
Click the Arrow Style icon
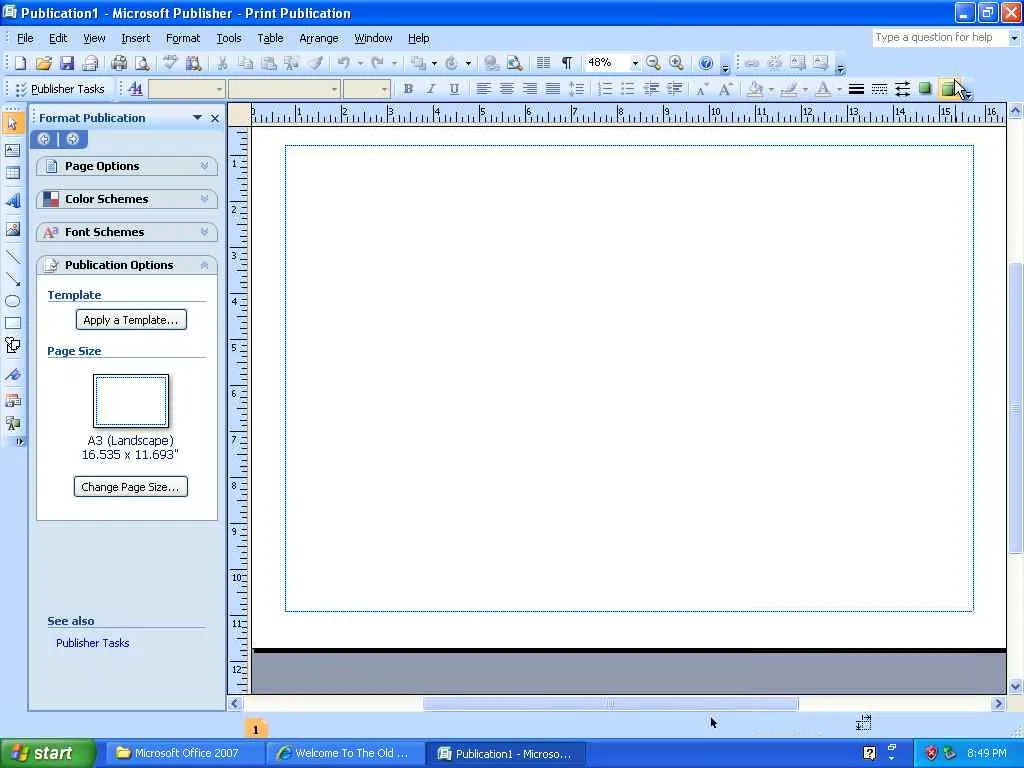coord(903,89)
